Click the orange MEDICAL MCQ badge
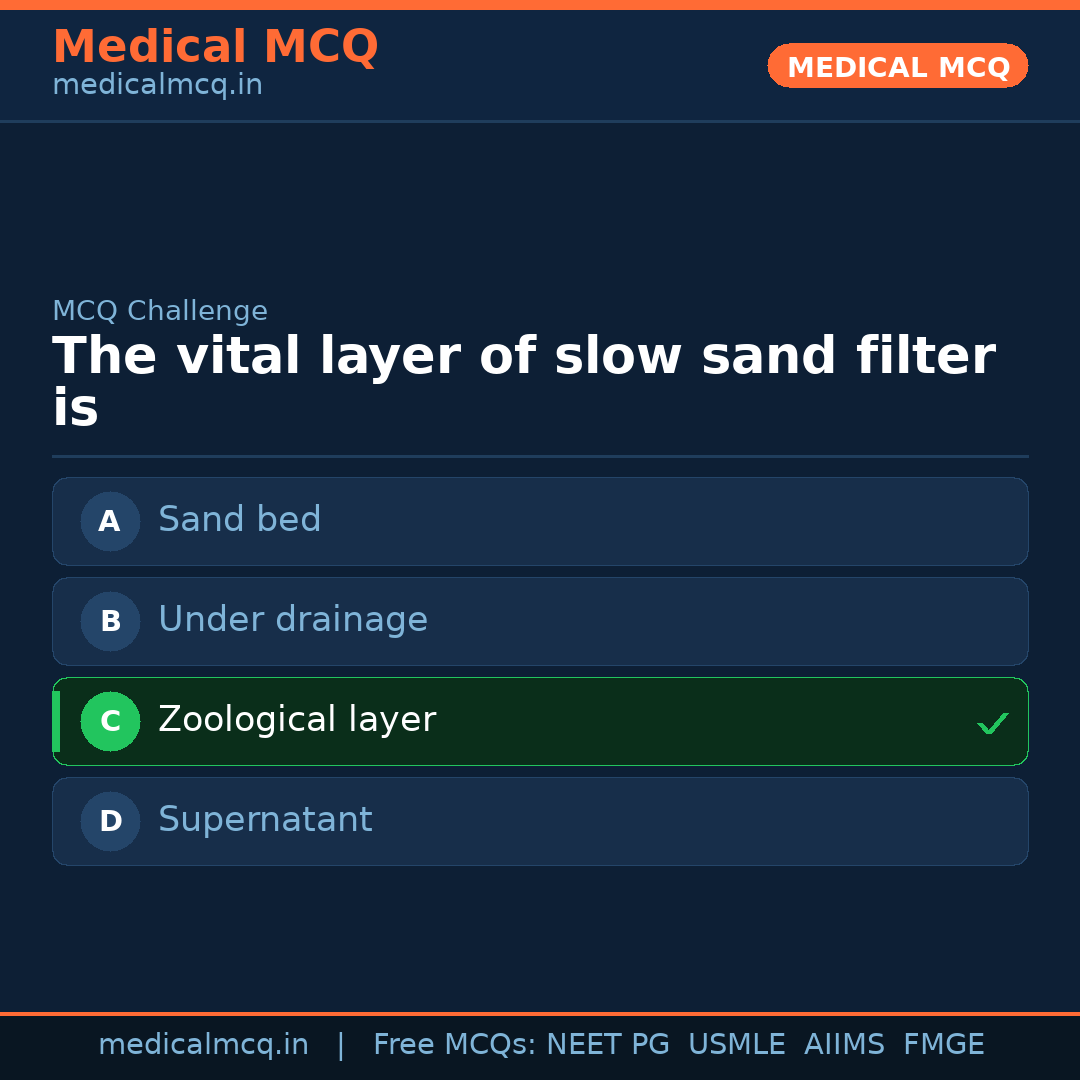Screen dimensions: 1080x1080 897,66
